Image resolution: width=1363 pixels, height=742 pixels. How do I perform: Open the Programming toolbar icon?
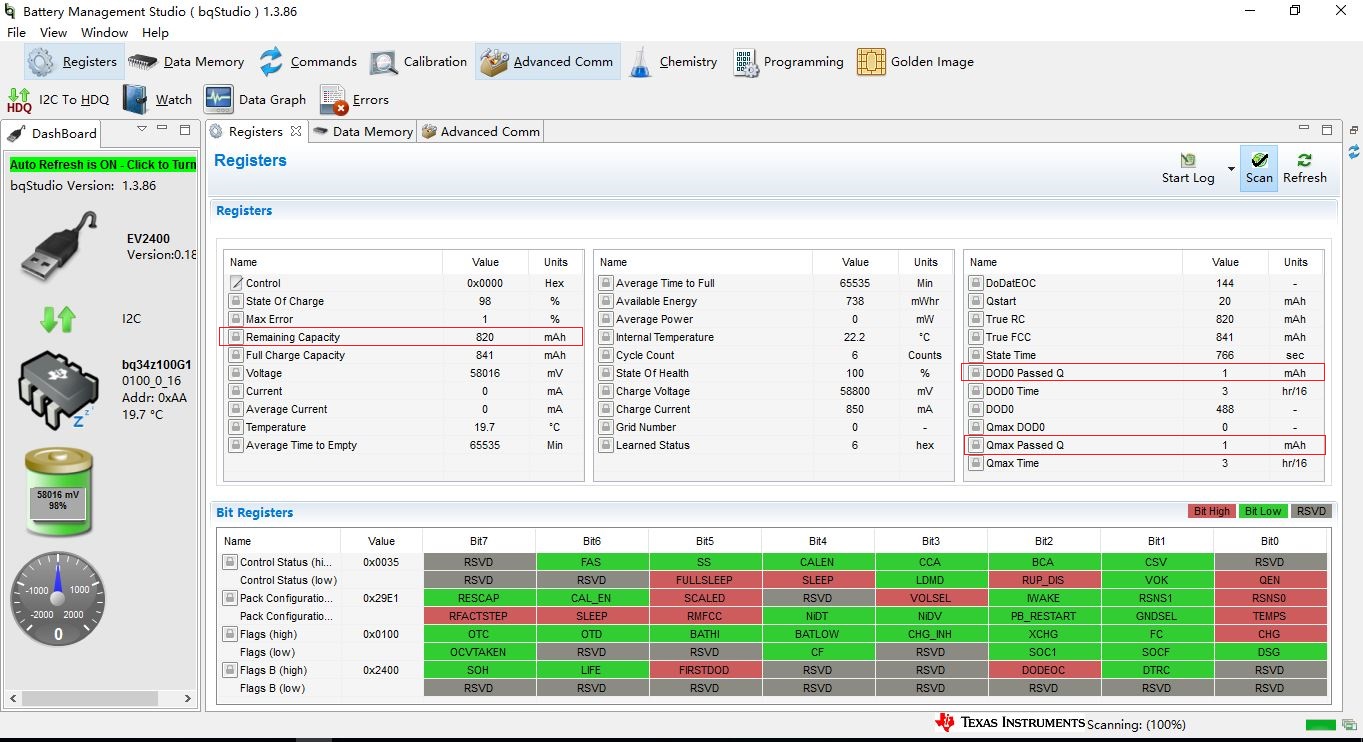745,62
